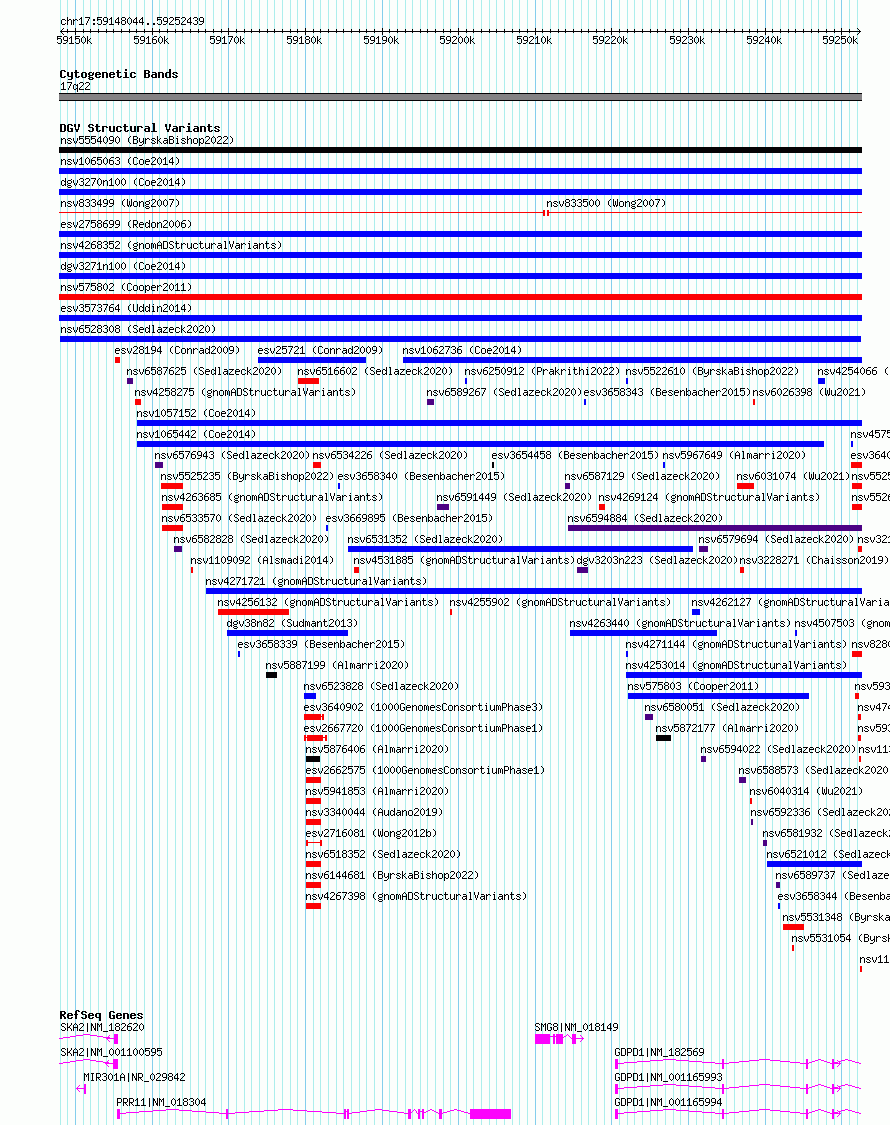The width and height of the screenshot is (890, 1125).
Task: Click nsv4268352 (gnomADStructuralVariants) label
Action: point(171,245)
